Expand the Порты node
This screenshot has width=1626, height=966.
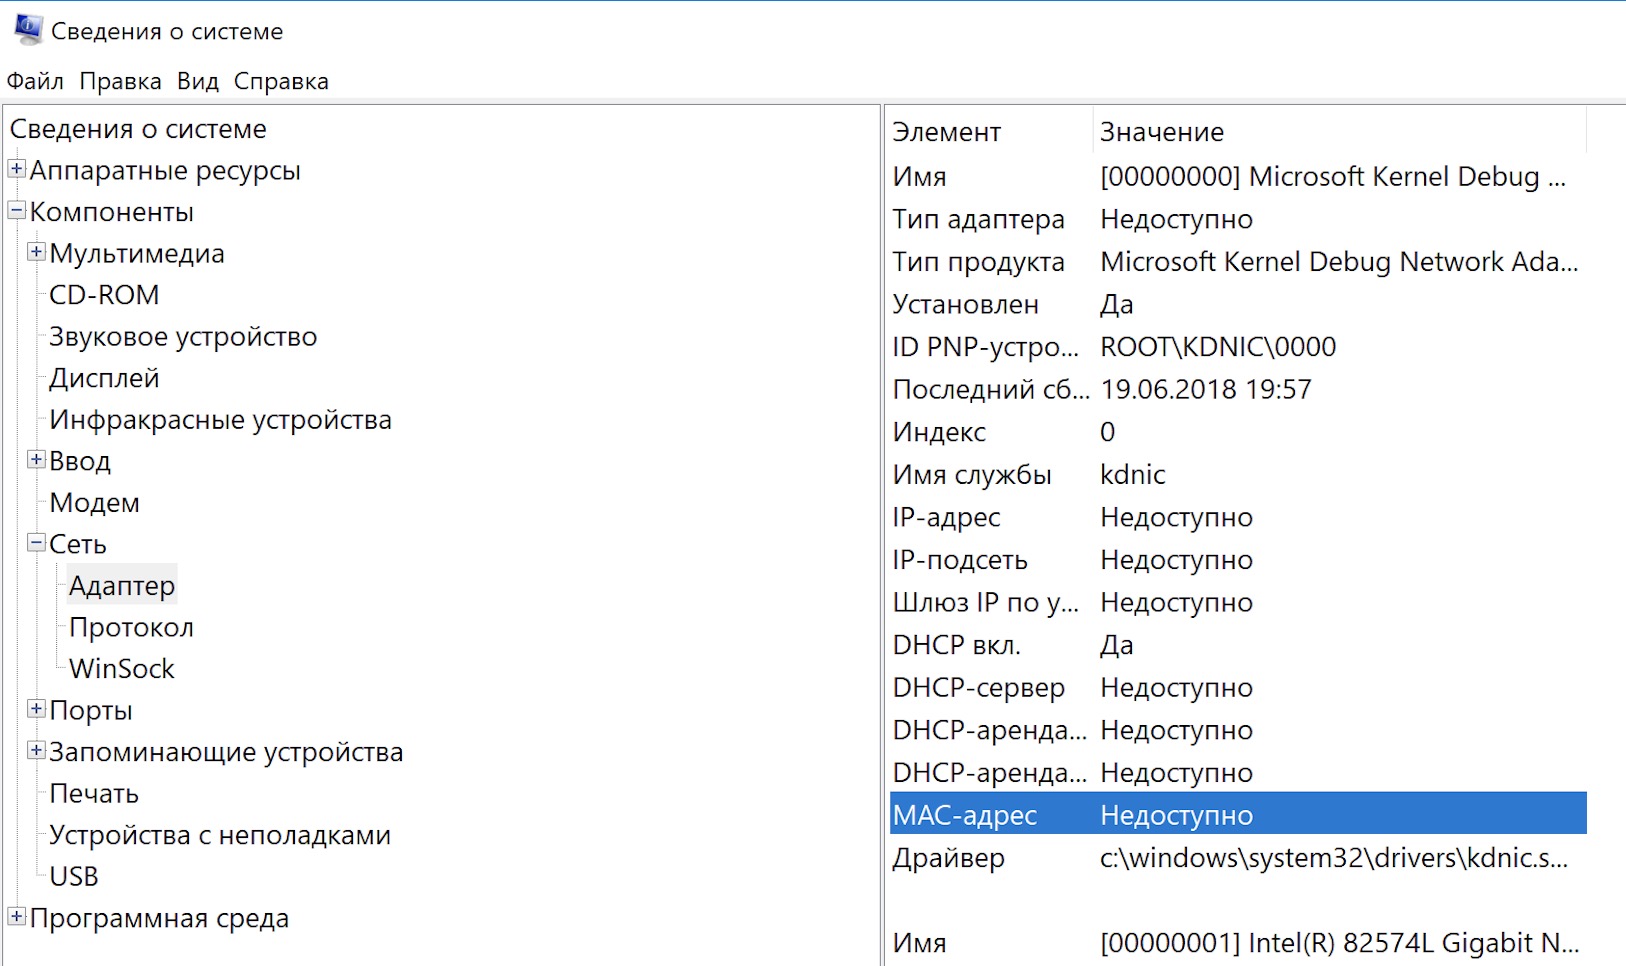coord(36,709)
